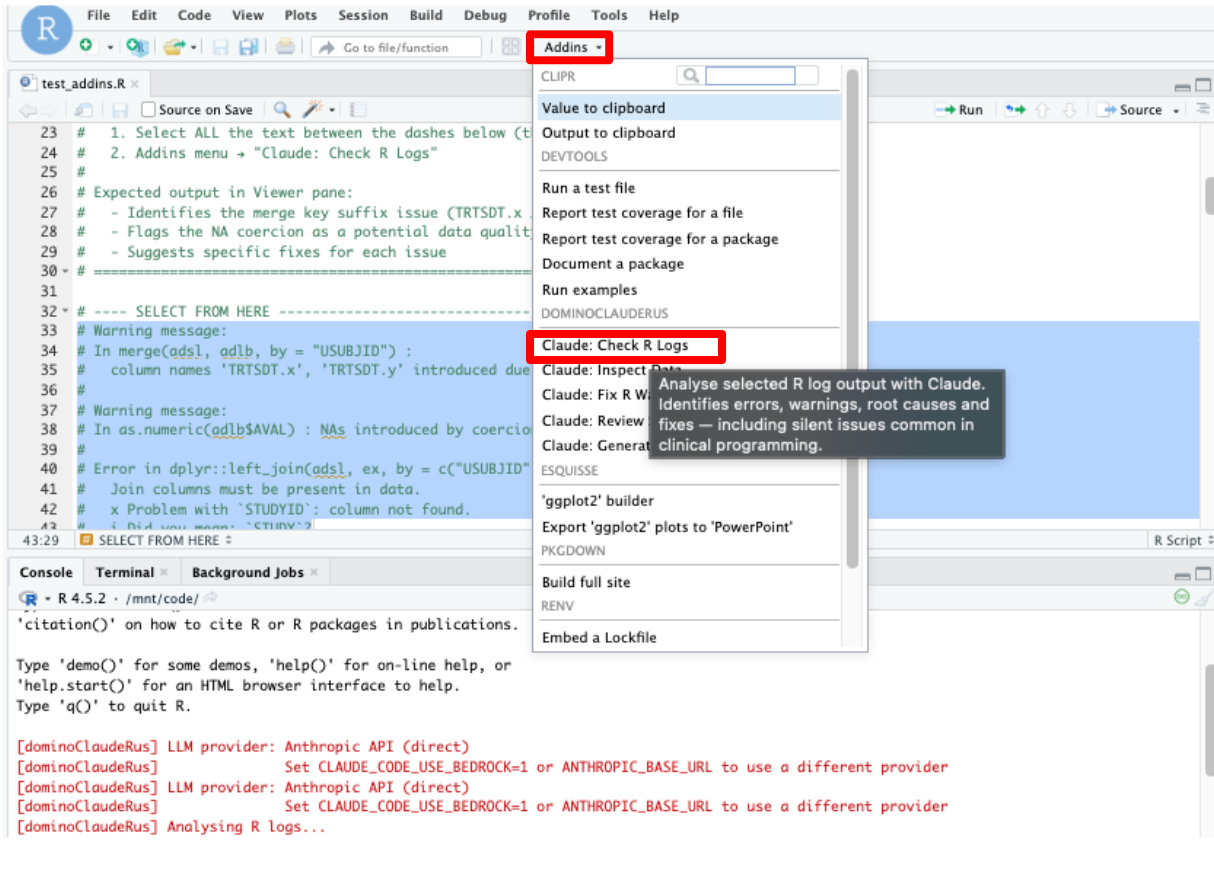Open the Debug menu

(x=485, y=15)
